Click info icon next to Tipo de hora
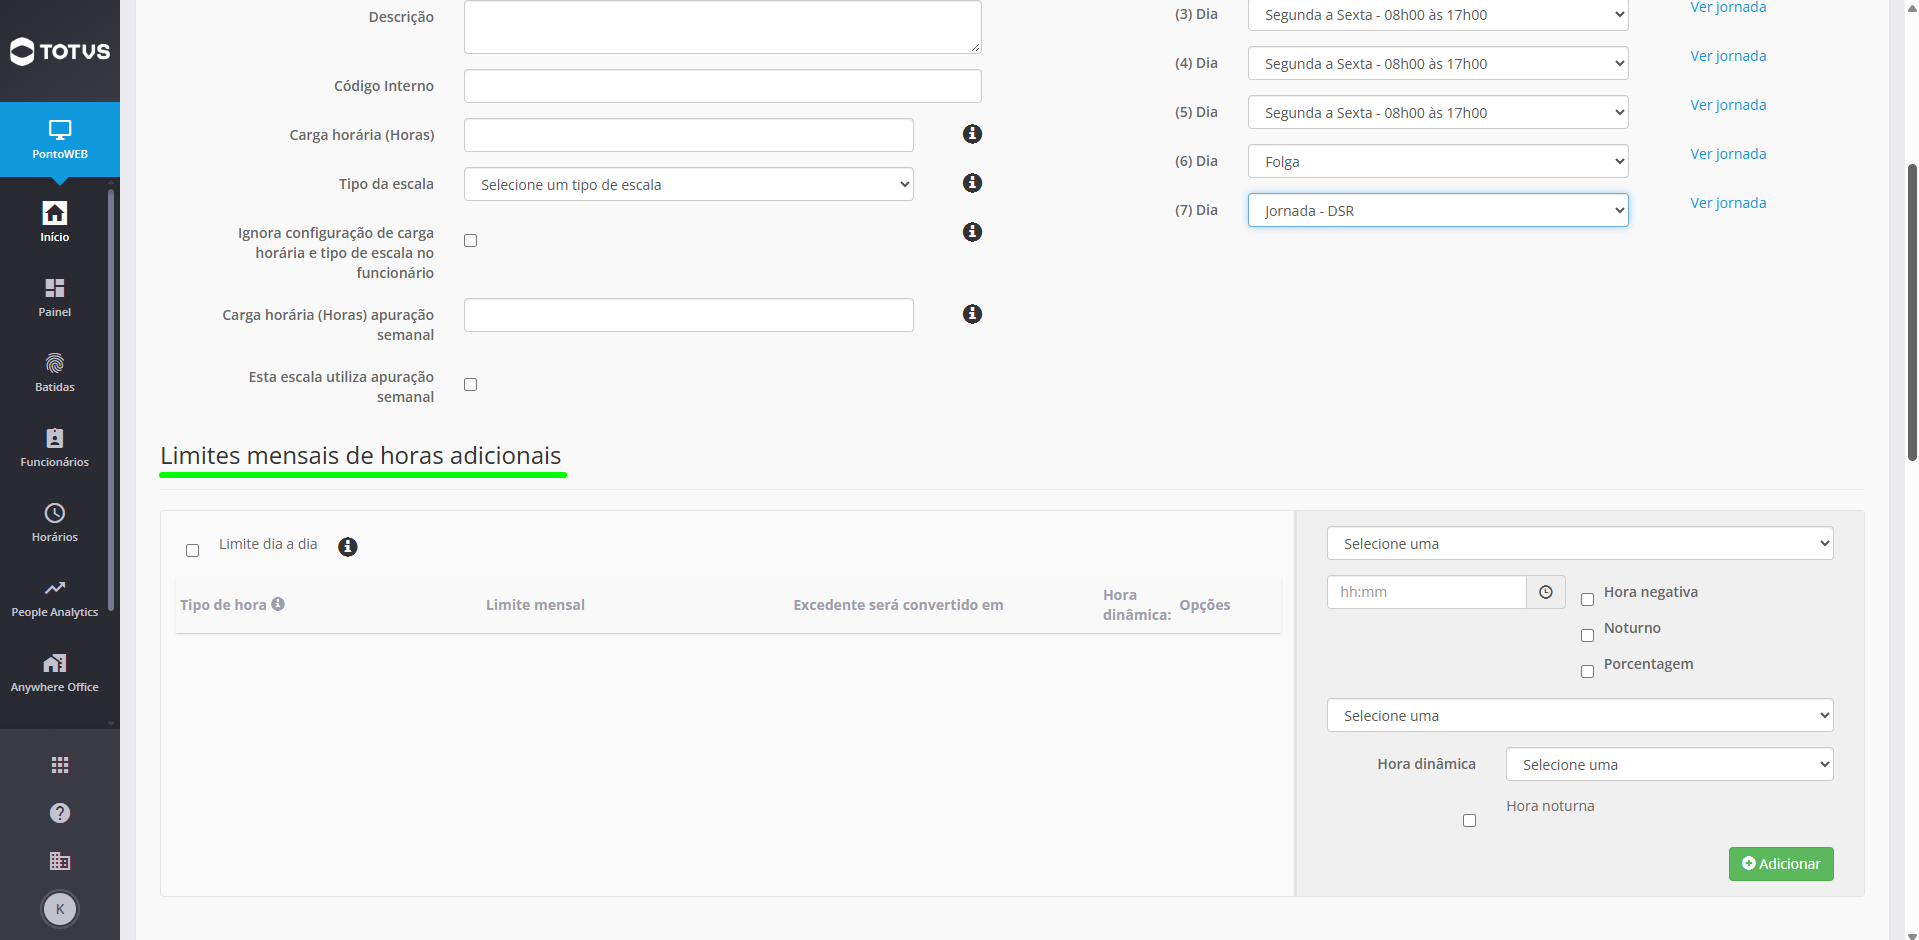This screenshot has height=940, width=1919. (x=278, y=604)
